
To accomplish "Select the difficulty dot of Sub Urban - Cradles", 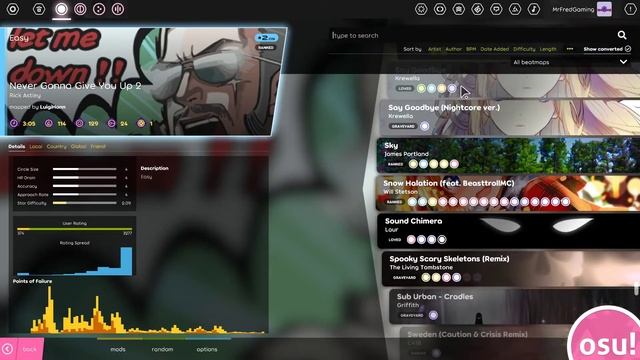I will coord(433,315).
